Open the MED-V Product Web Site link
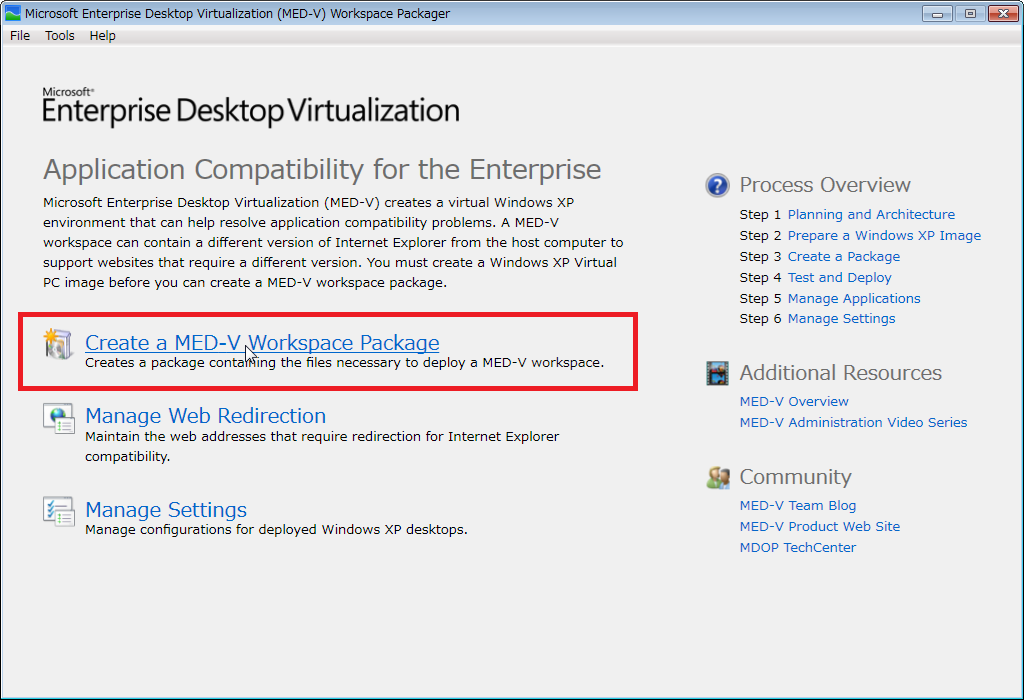This screenshot has width=1024, height=700. (820, 526)
